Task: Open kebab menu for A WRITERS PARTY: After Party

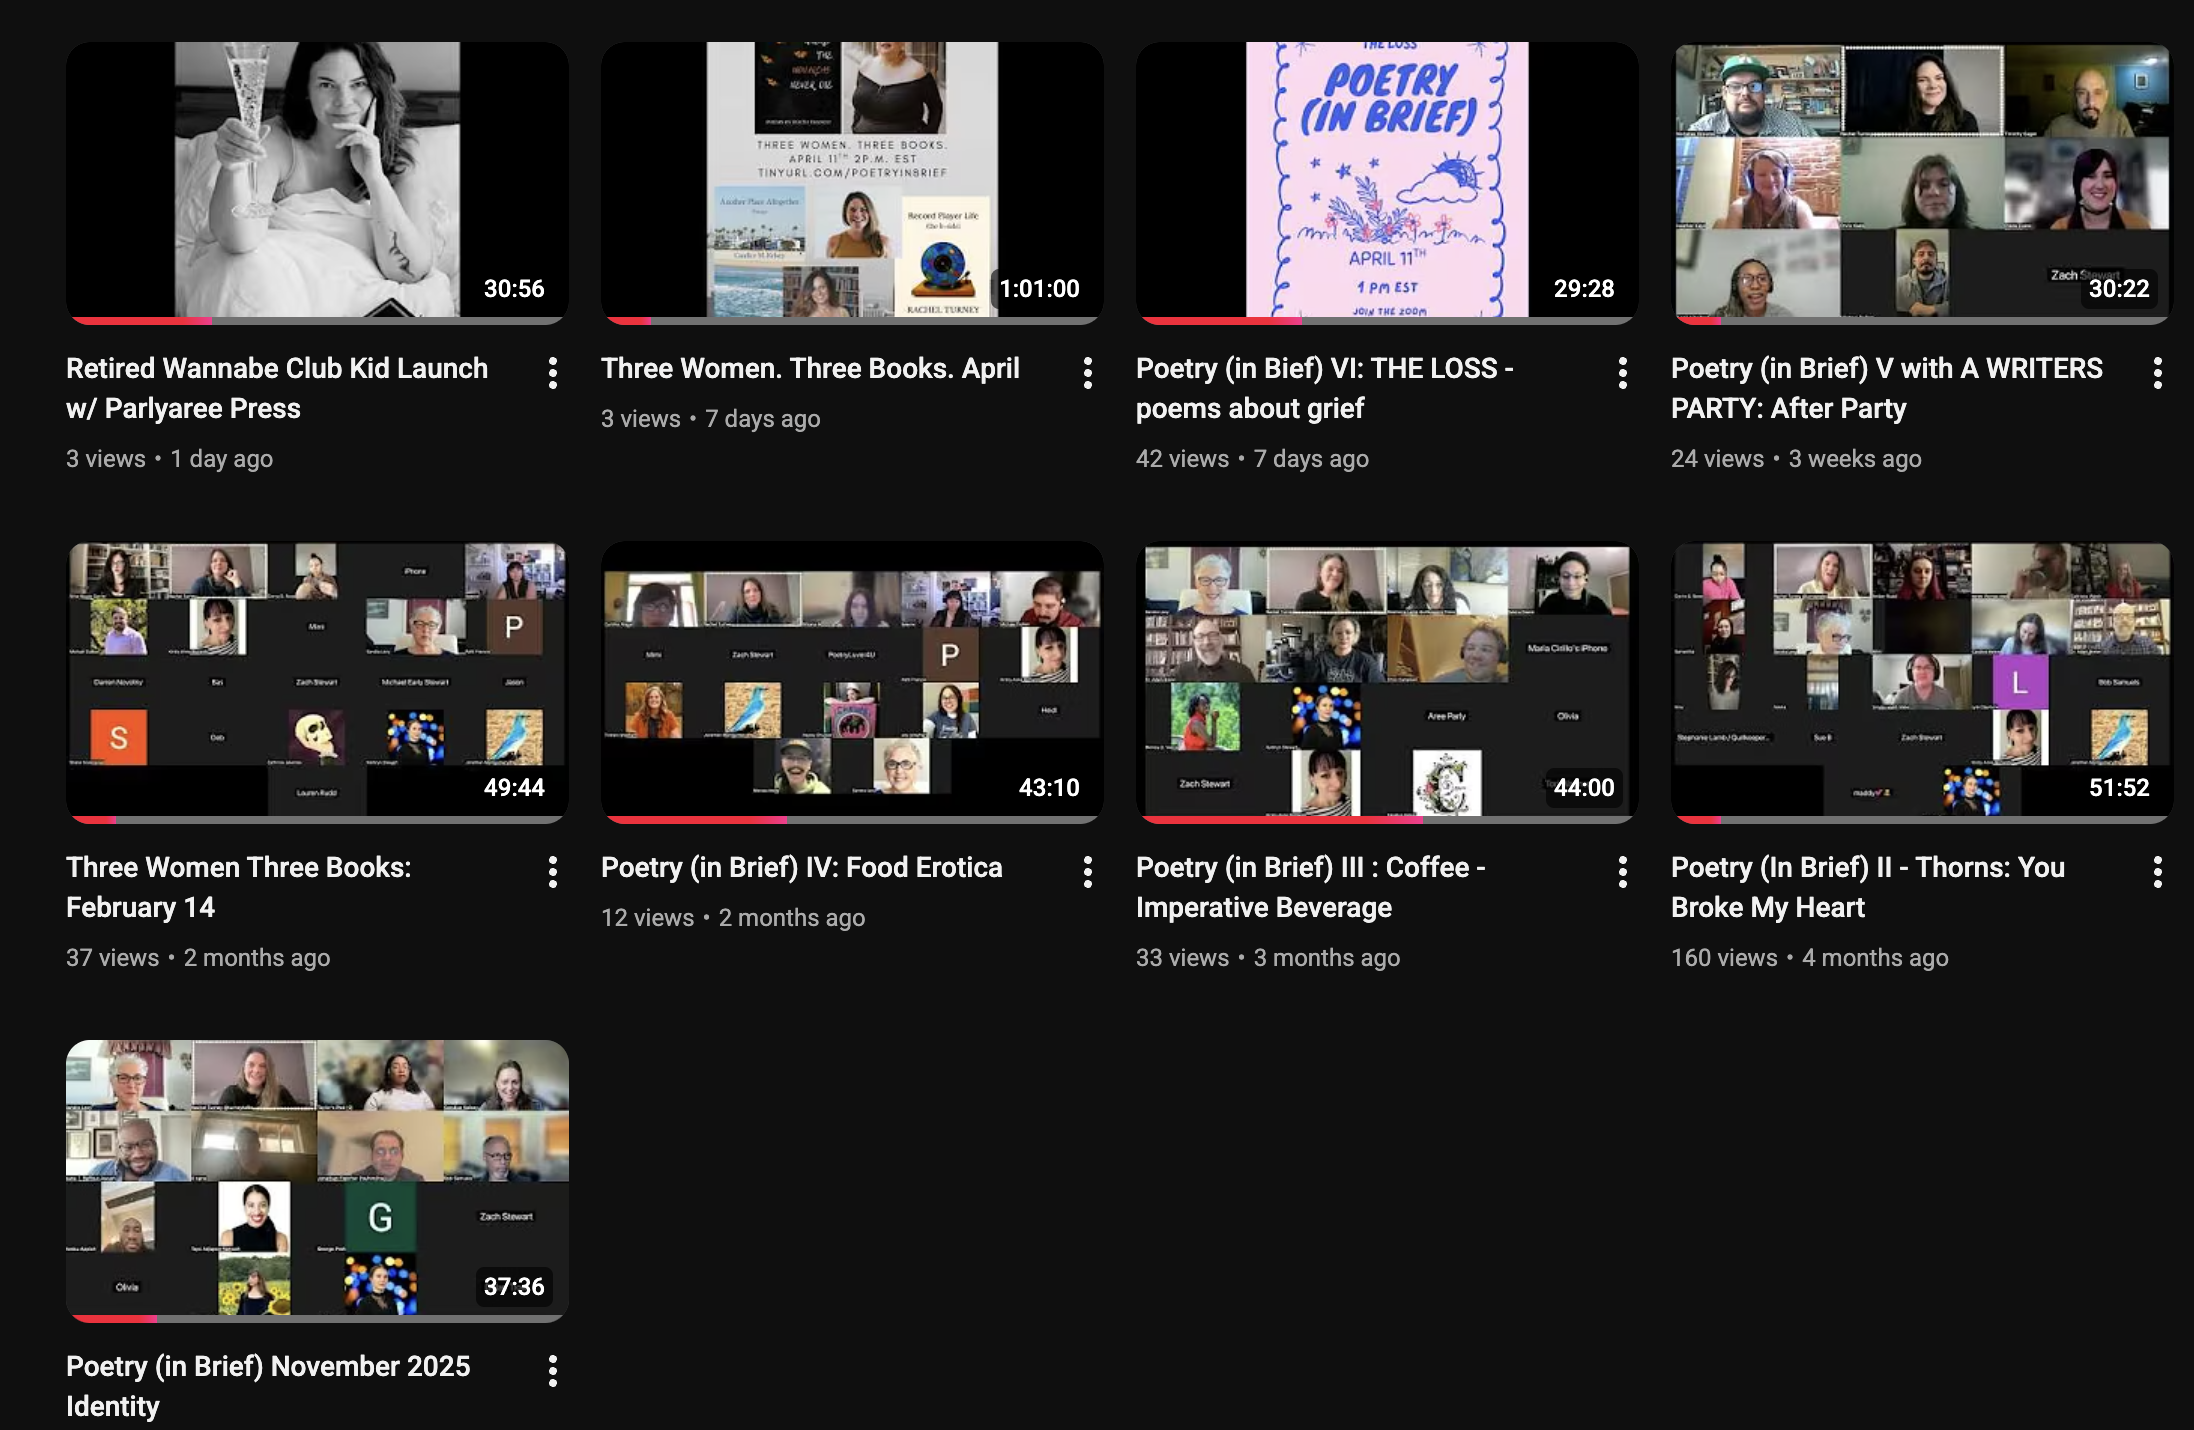Action: [x=2157, y=373]
